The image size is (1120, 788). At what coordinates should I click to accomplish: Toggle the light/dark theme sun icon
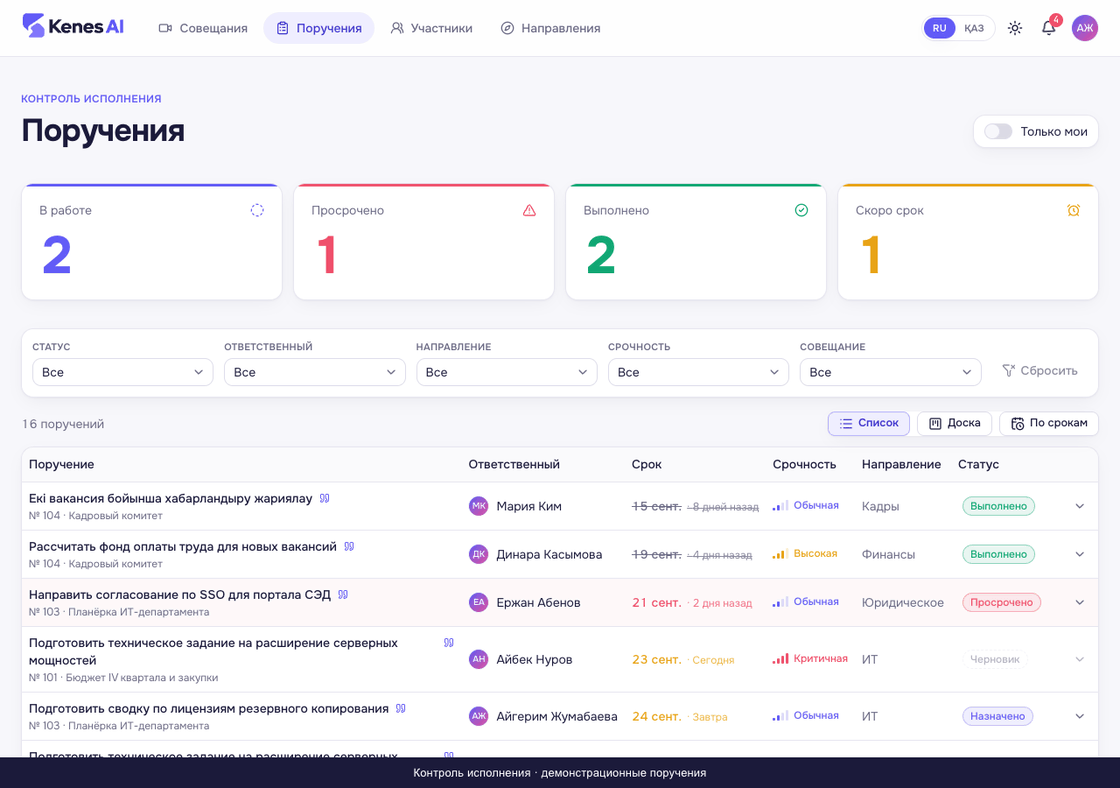coord(1014,28)
